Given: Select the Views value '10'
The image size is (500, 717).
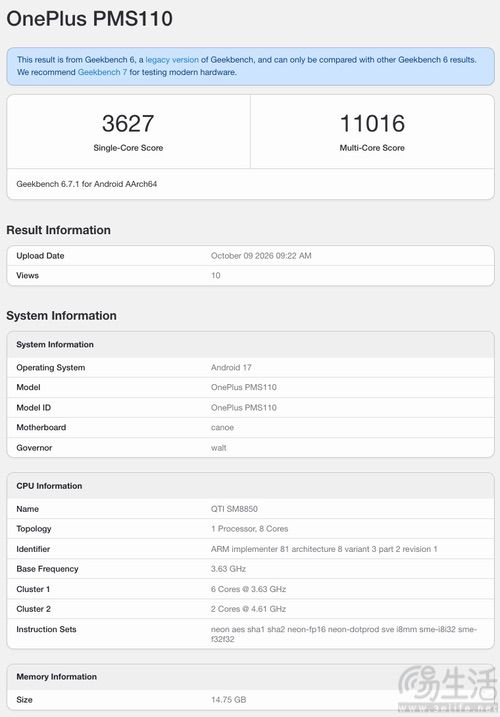Looking at the screenshot, I should point(215,275).
